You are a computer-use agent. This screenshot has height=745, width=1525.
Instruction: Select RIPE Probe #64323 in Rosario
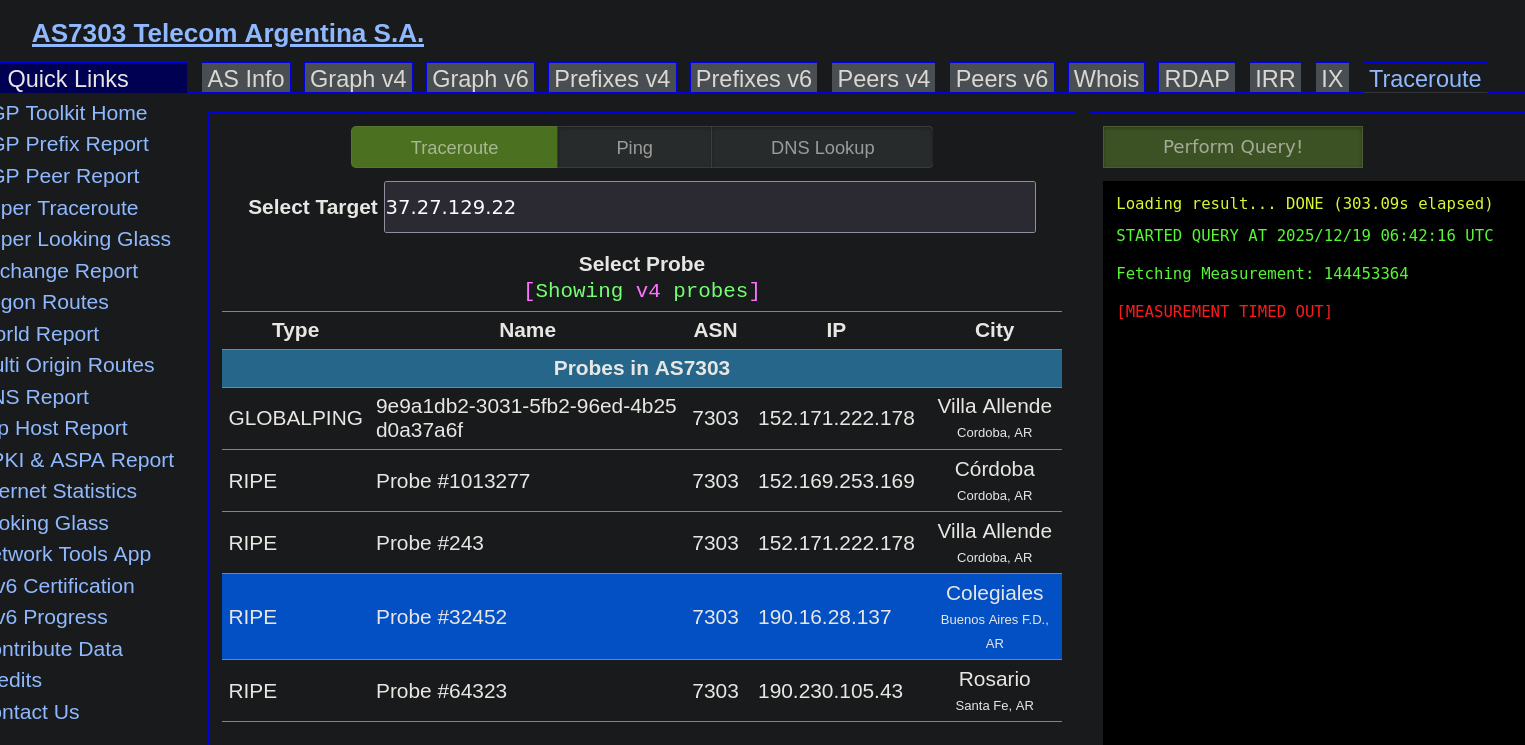click(641, 691)
